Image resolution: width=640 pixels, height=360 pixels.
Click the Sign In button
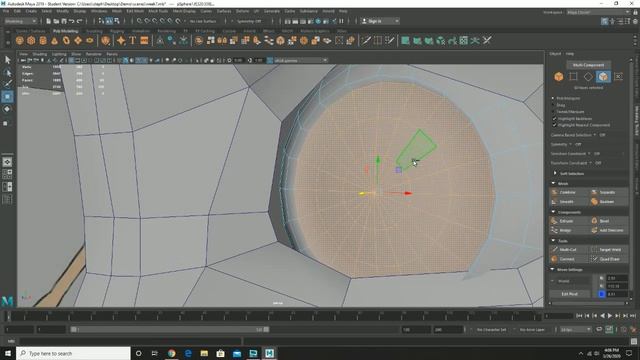[x=380, y=21]
